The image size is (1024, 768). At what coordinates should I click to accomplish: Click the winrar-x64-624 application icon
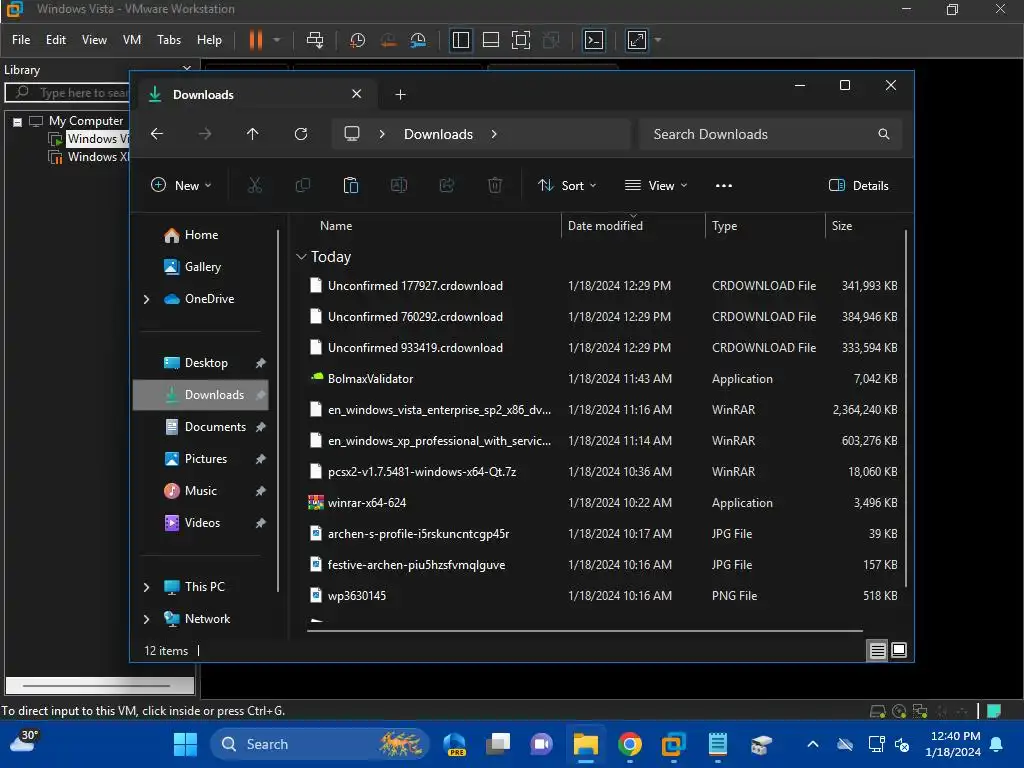316,502
